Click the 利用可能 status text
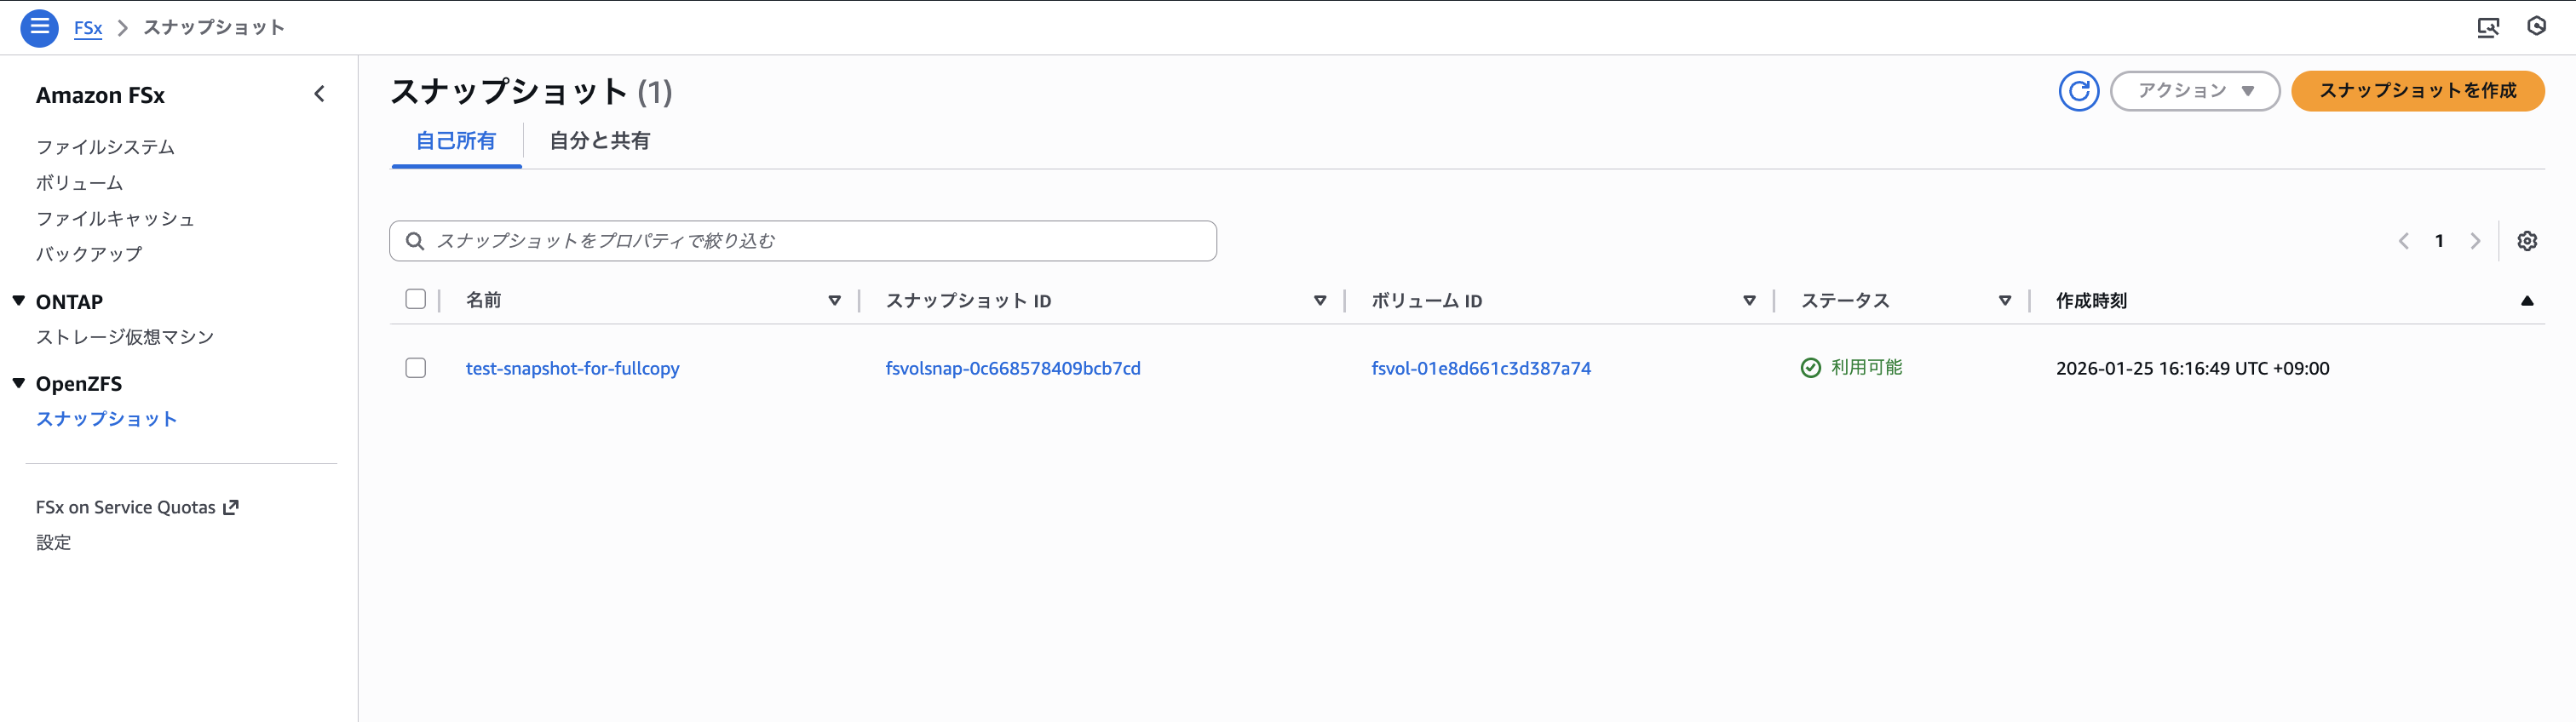The image size is (2576, 722). (x=1866, y=368)
